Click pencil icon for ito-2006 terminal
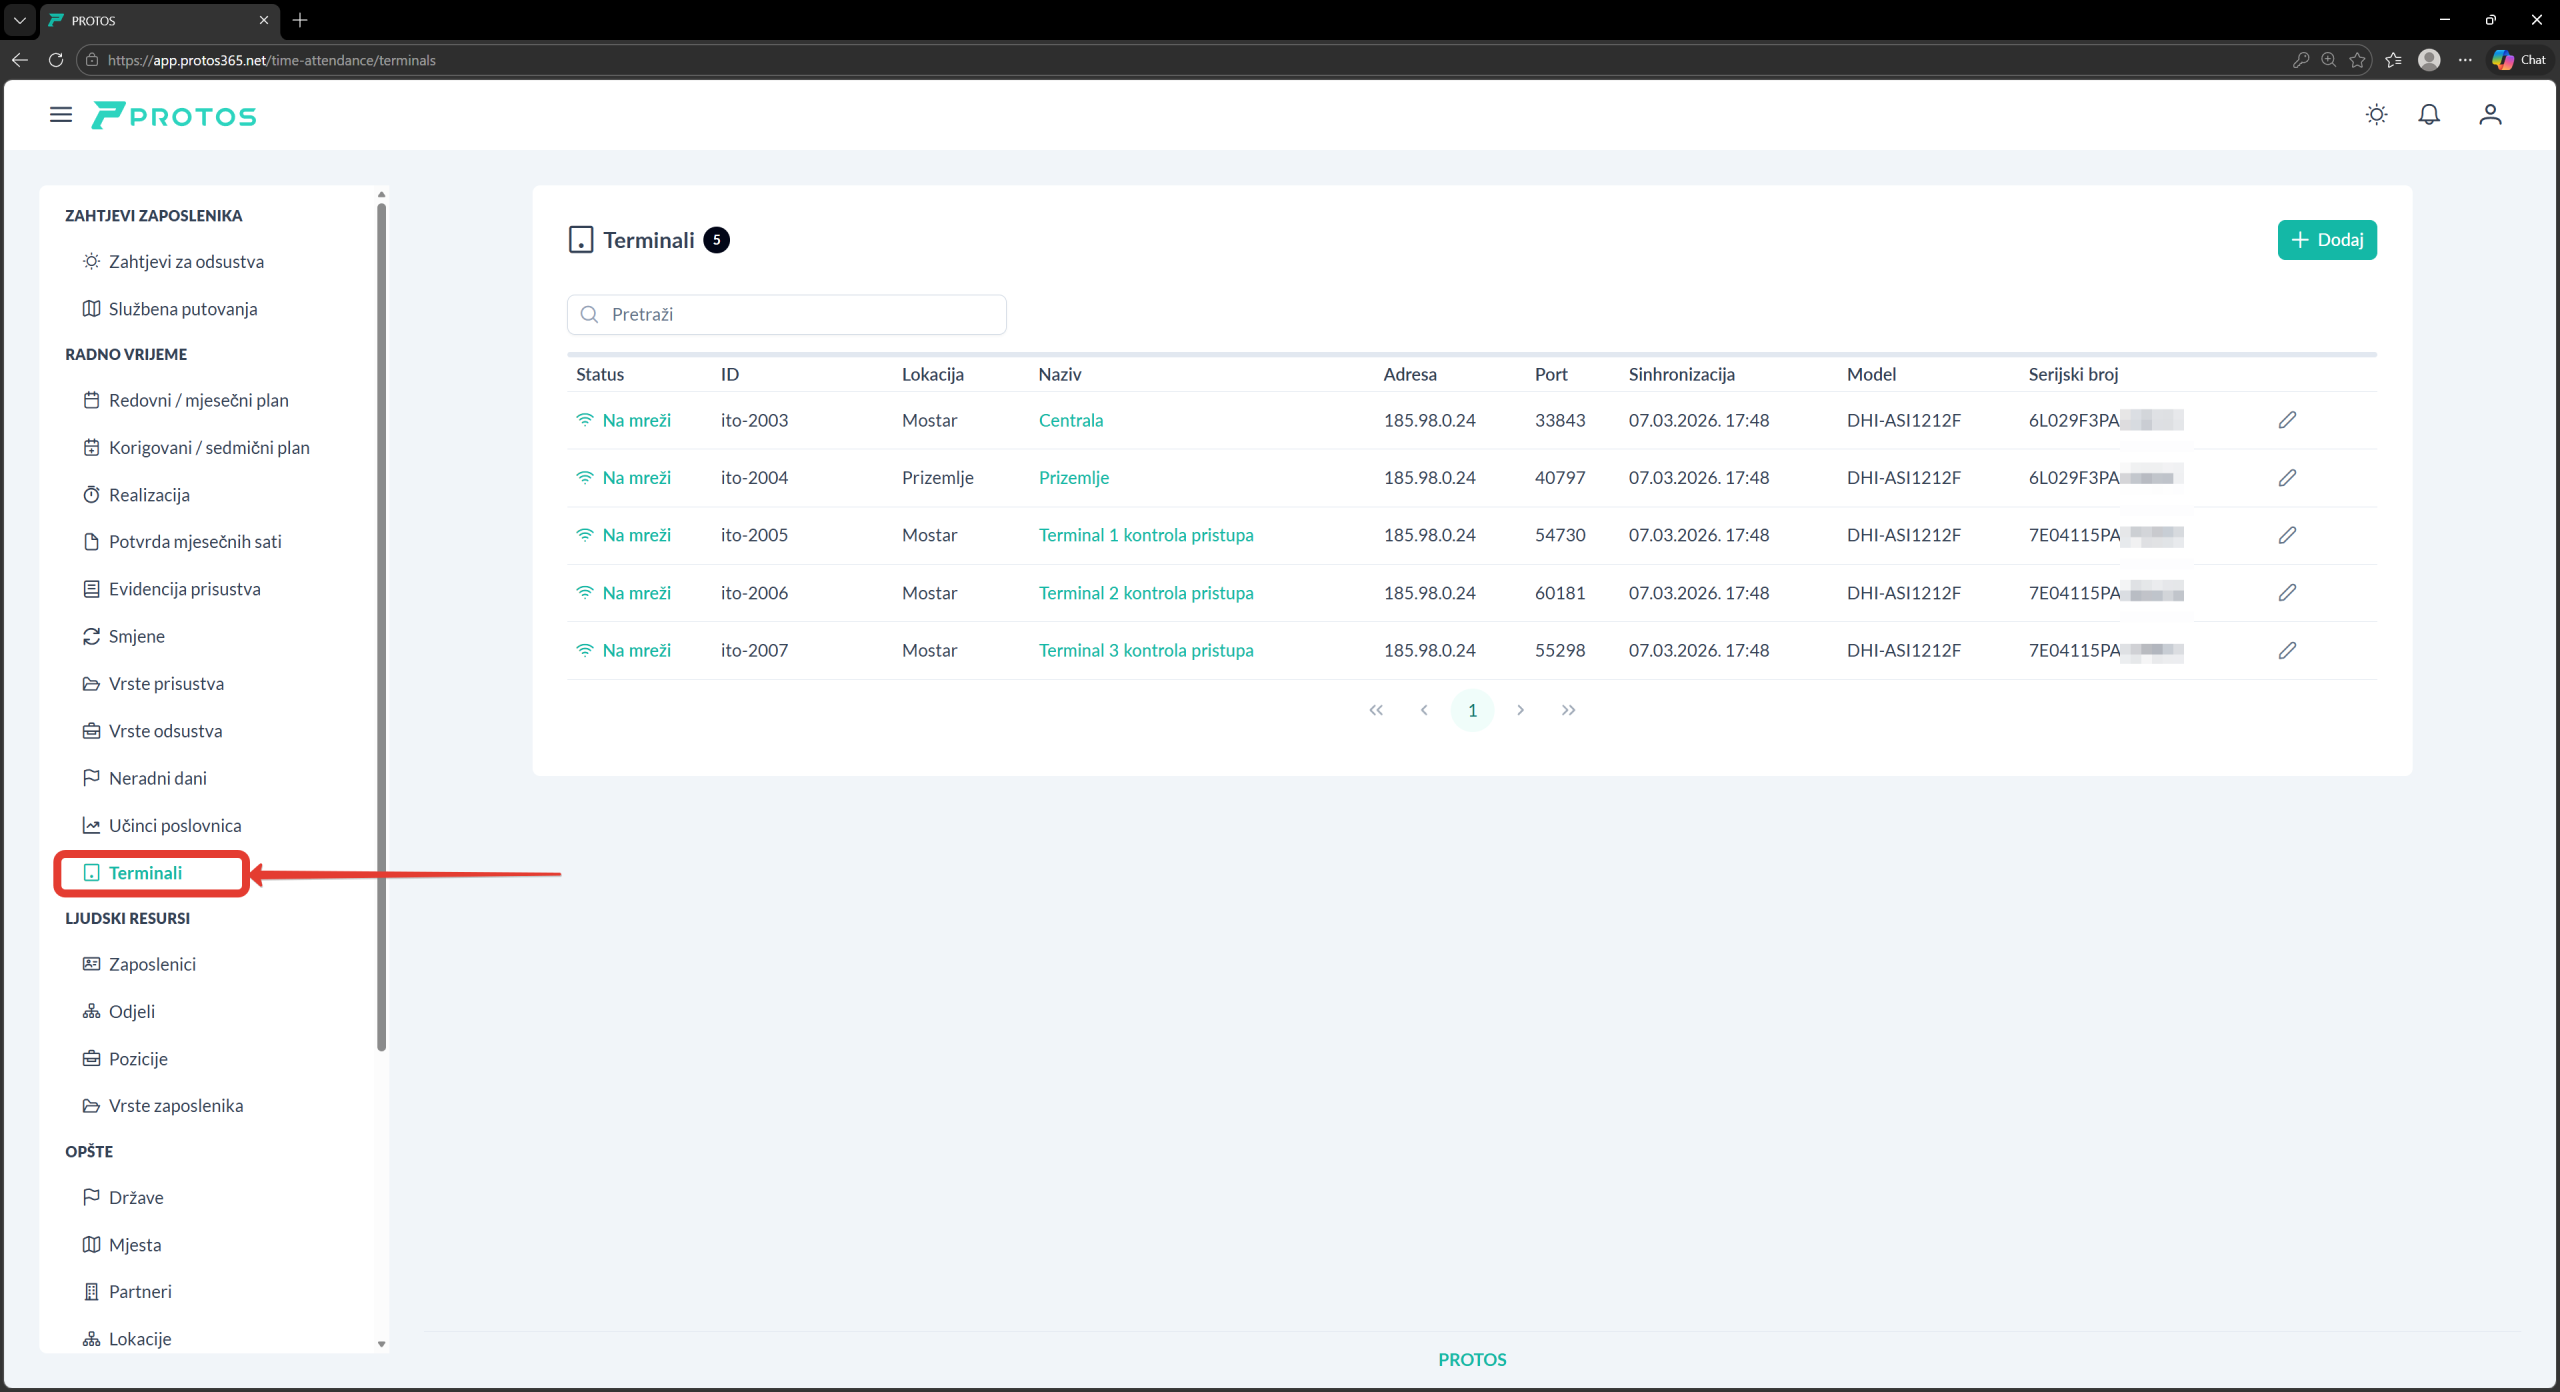2560x1392 pixels. click(2286, 593)
